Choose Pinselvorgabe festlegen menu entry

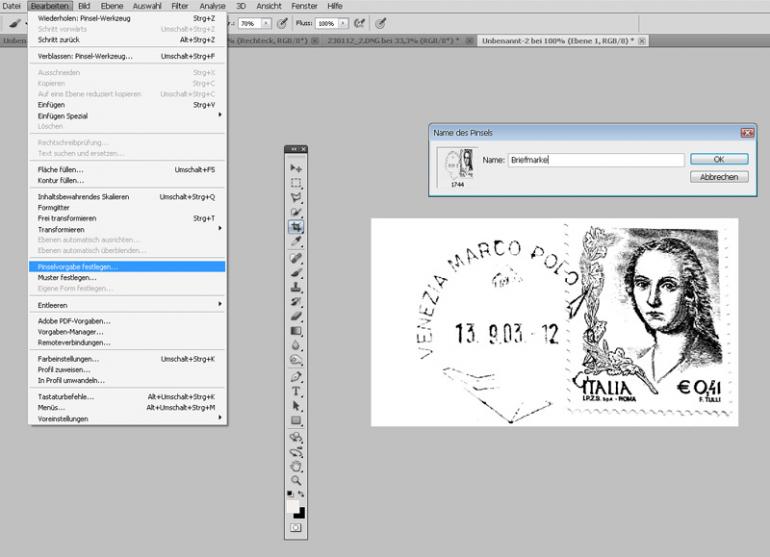coord(128,267)
